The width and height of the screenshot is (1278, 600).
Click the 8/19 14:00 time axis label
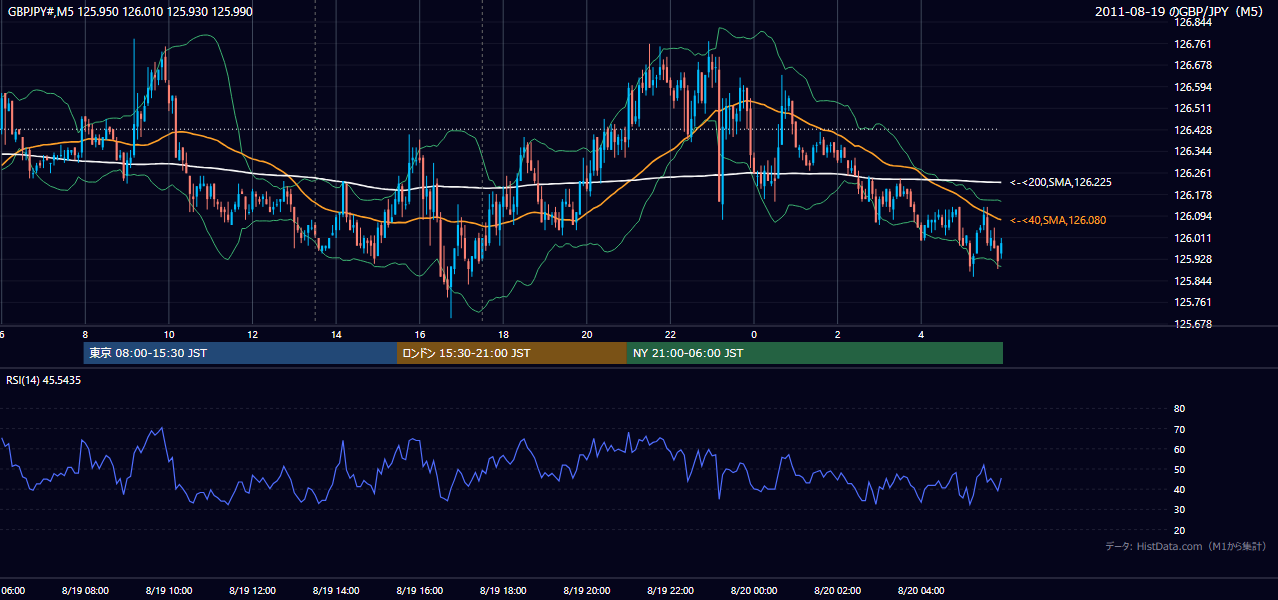click(x=336, y=591)
